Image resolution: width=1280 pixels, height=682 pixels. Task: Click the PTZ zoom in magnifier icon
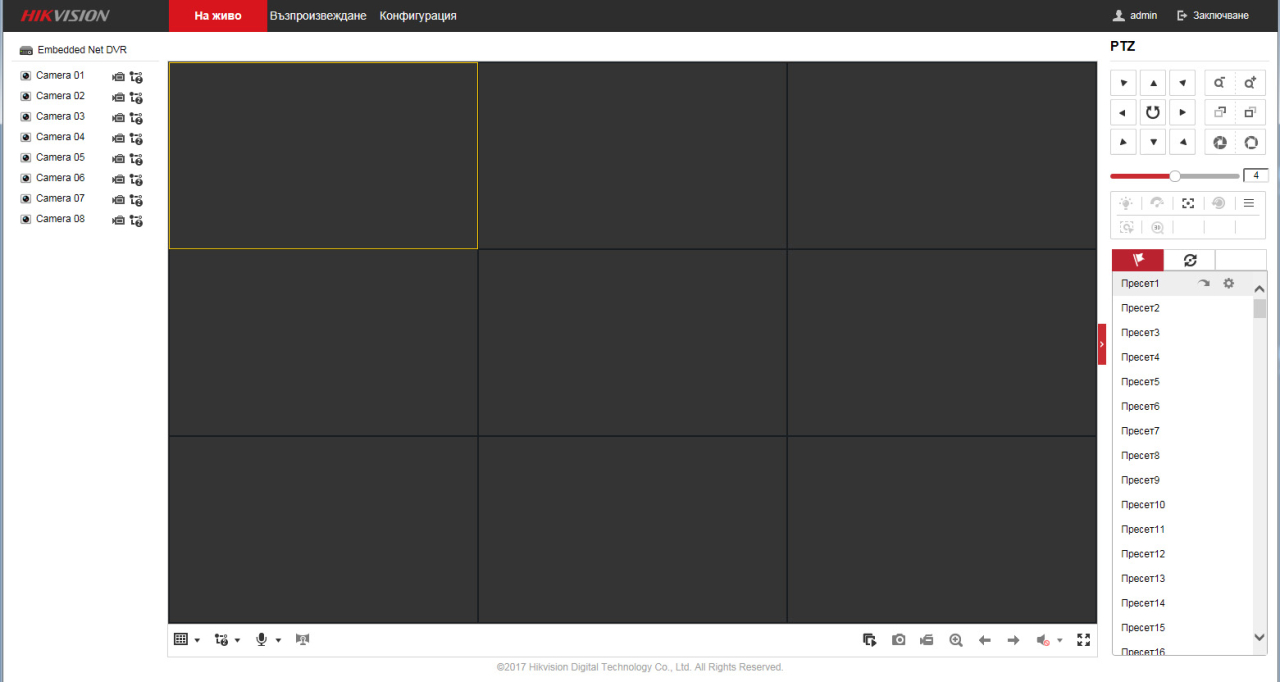1250,83
